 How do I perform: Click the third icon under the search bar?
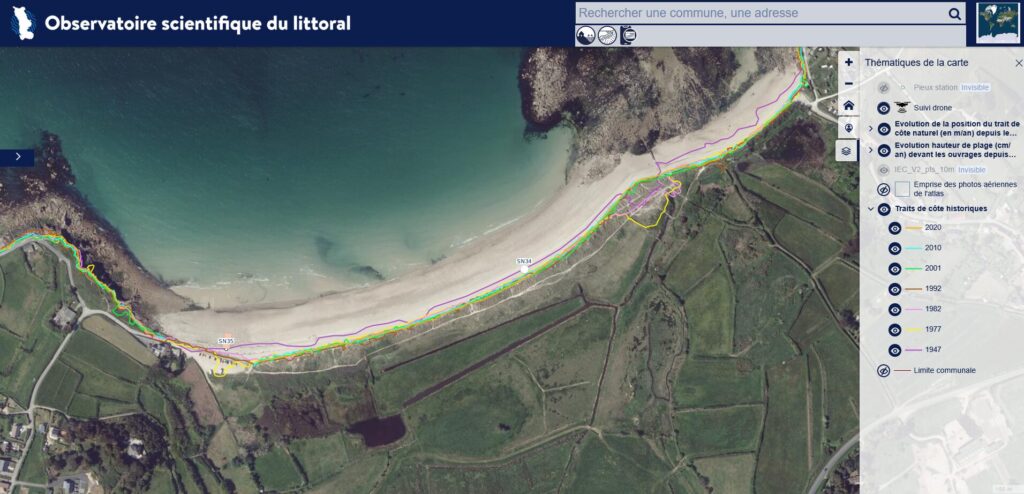pos(628,35)
